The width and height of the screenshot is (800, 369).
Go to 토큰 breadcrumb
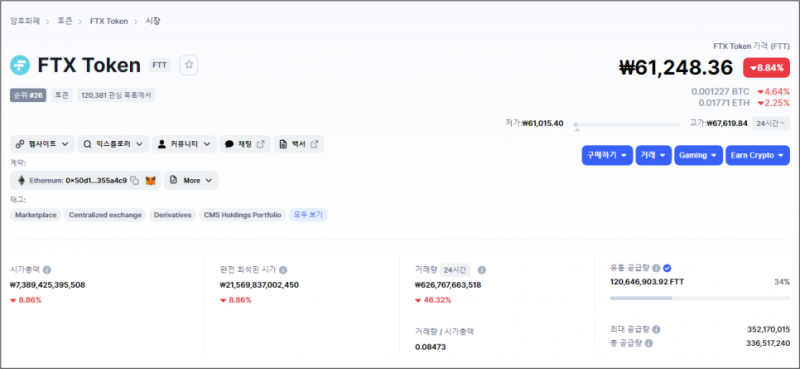[65, 21]
